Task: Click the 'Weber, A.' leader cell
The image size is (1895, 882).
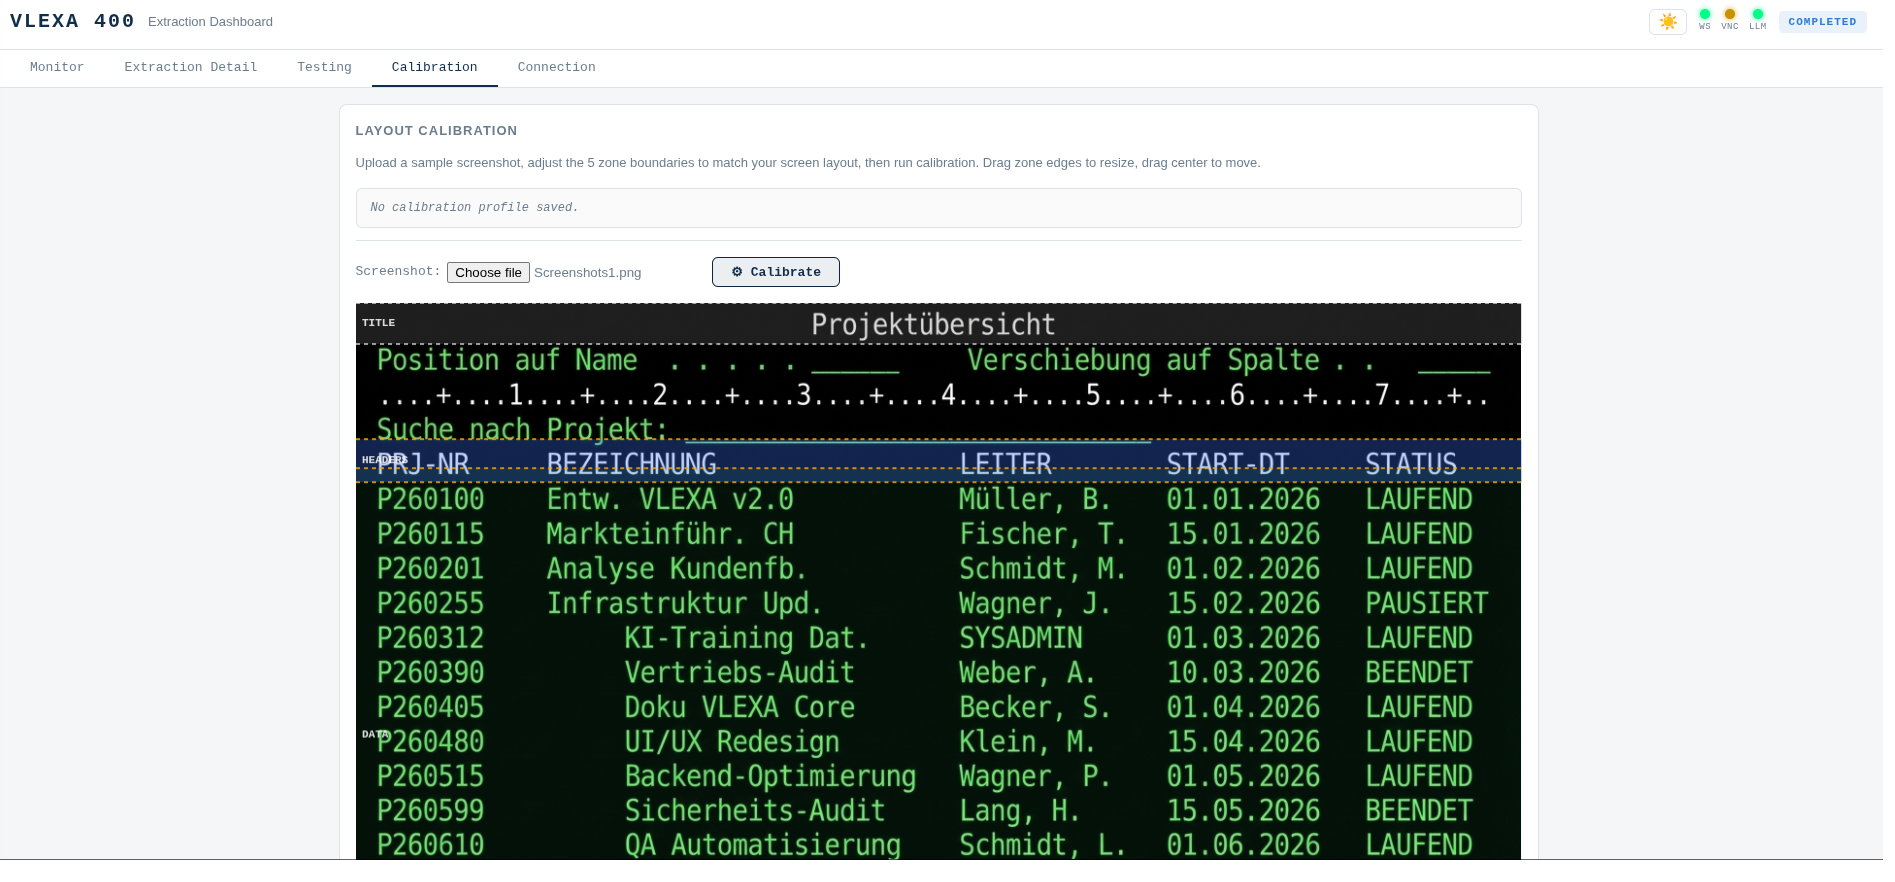Action: 1027,672
